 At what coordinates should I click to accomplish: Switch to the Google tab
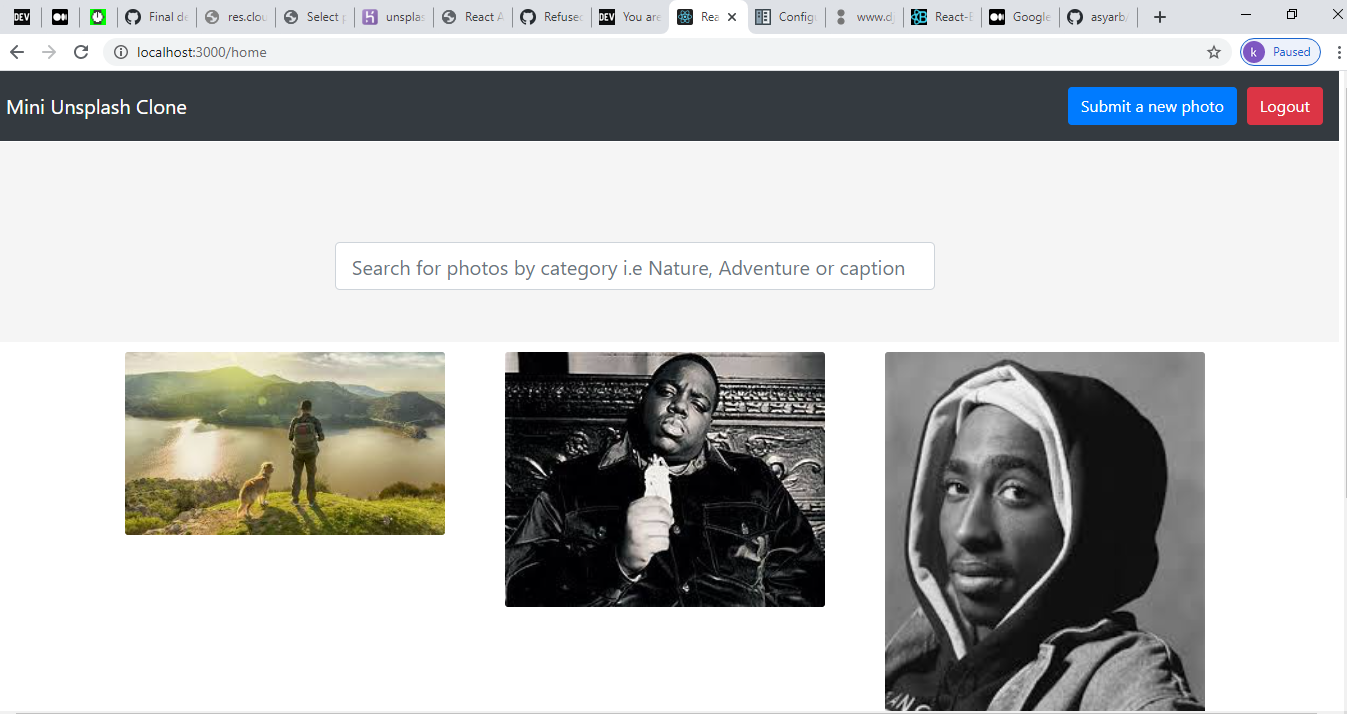(x=1020, y=16)
